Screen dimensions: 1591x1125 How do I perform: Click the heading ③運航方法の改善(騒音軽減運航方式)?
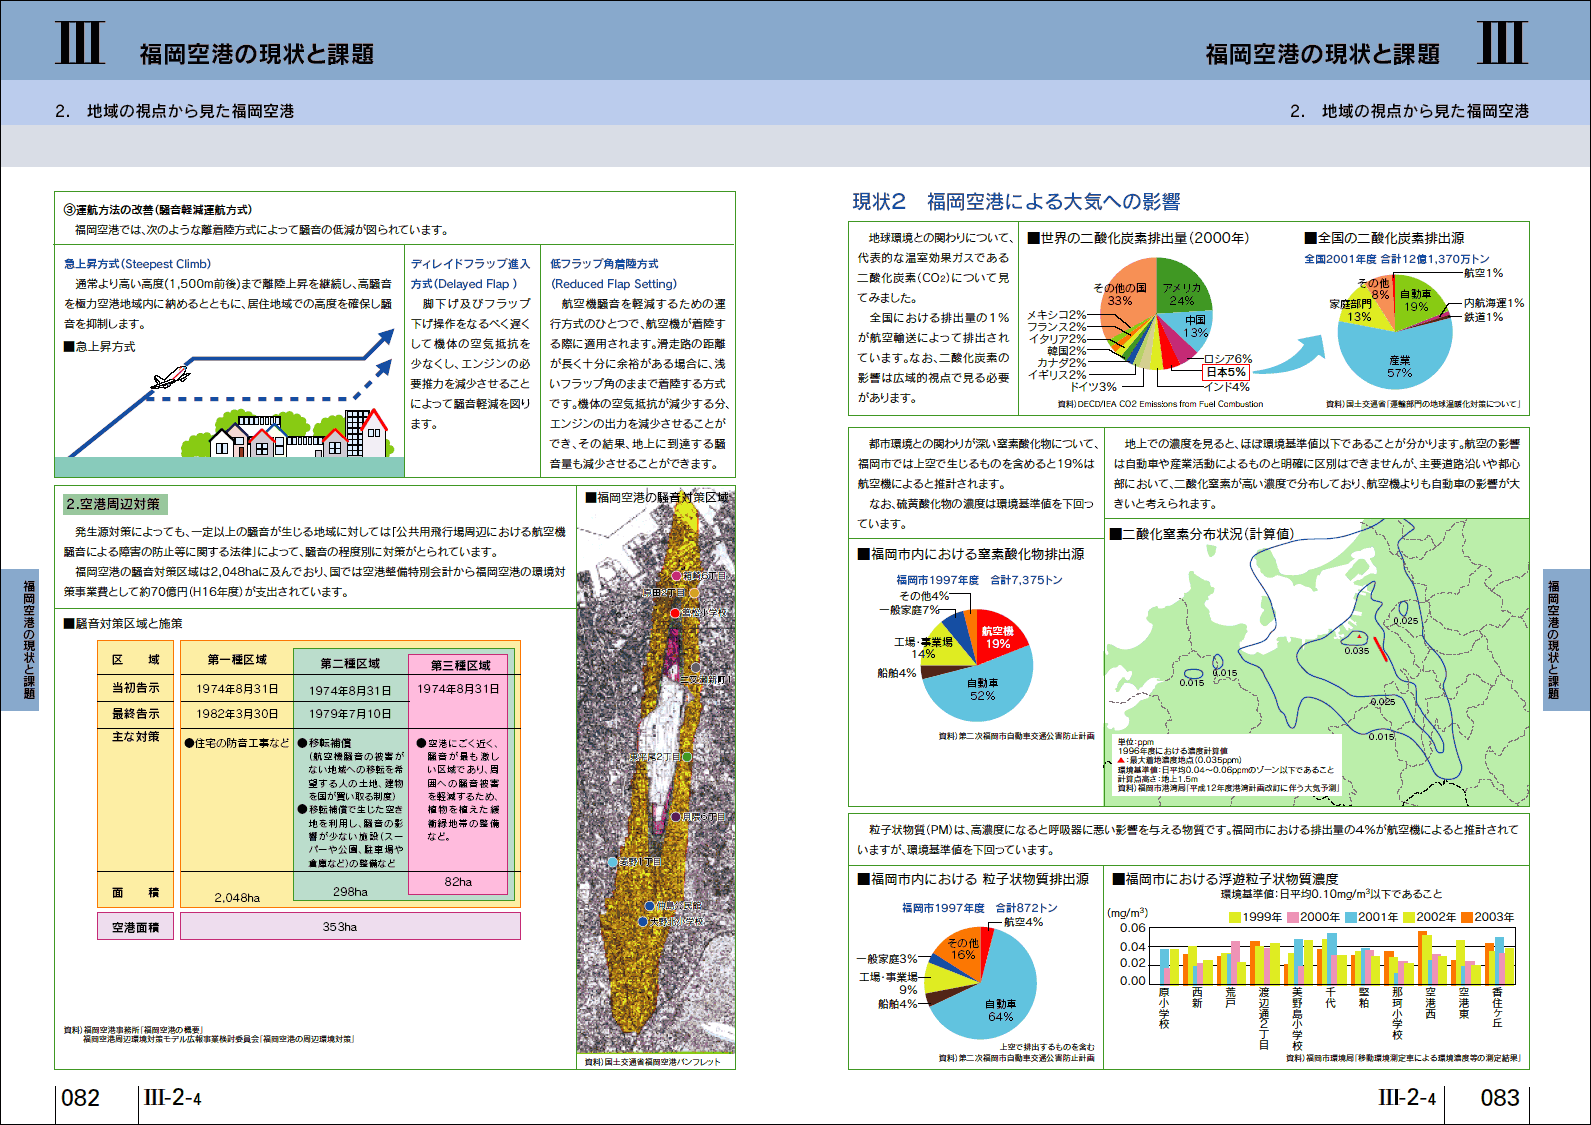point(158,210)
